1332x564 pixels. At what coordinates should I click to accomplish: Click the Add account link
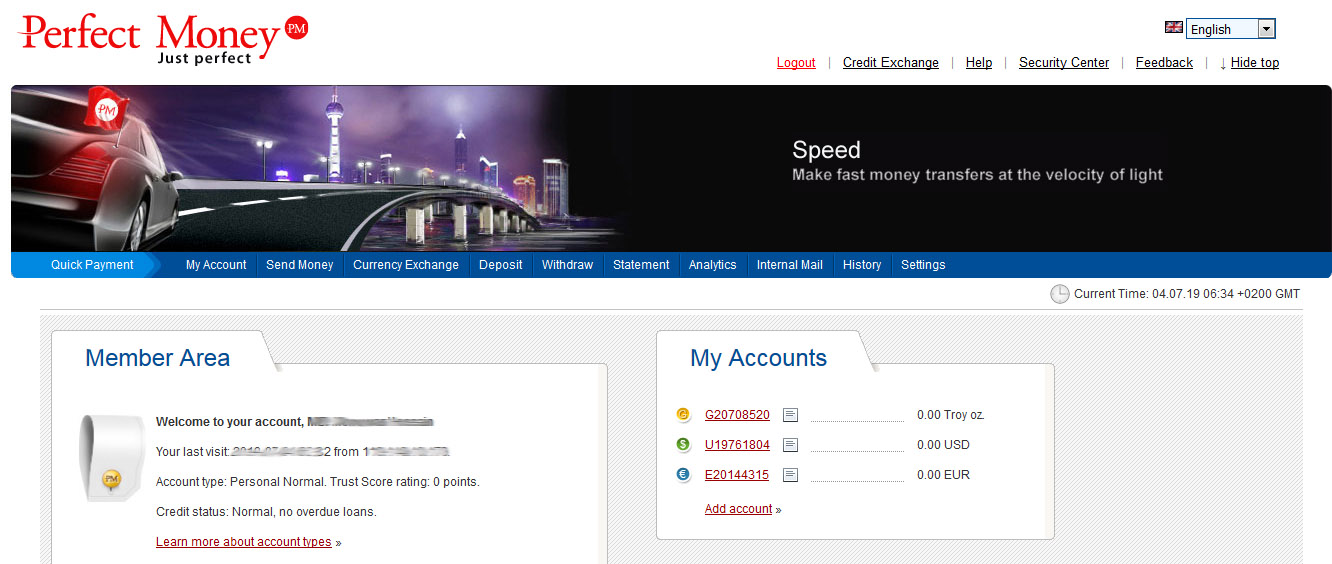point(739,509)
